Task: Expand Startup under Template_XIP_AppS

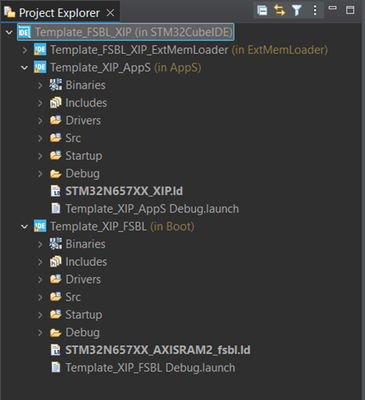Action: click(x=40, y=156)
